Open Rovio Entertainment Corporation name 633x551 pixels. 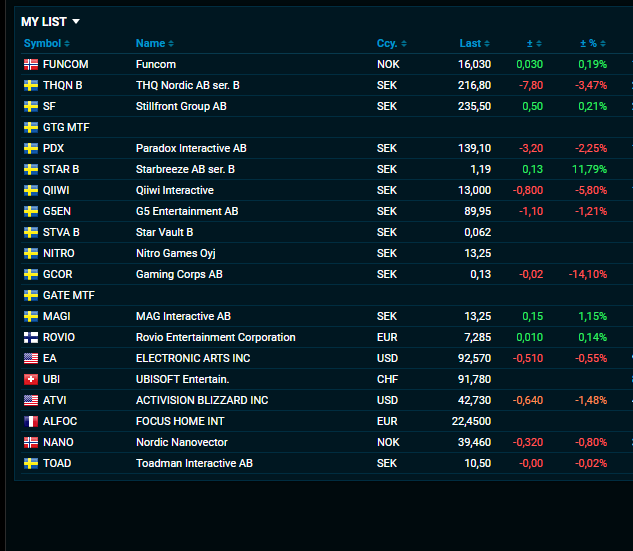(x=216, y=337)
